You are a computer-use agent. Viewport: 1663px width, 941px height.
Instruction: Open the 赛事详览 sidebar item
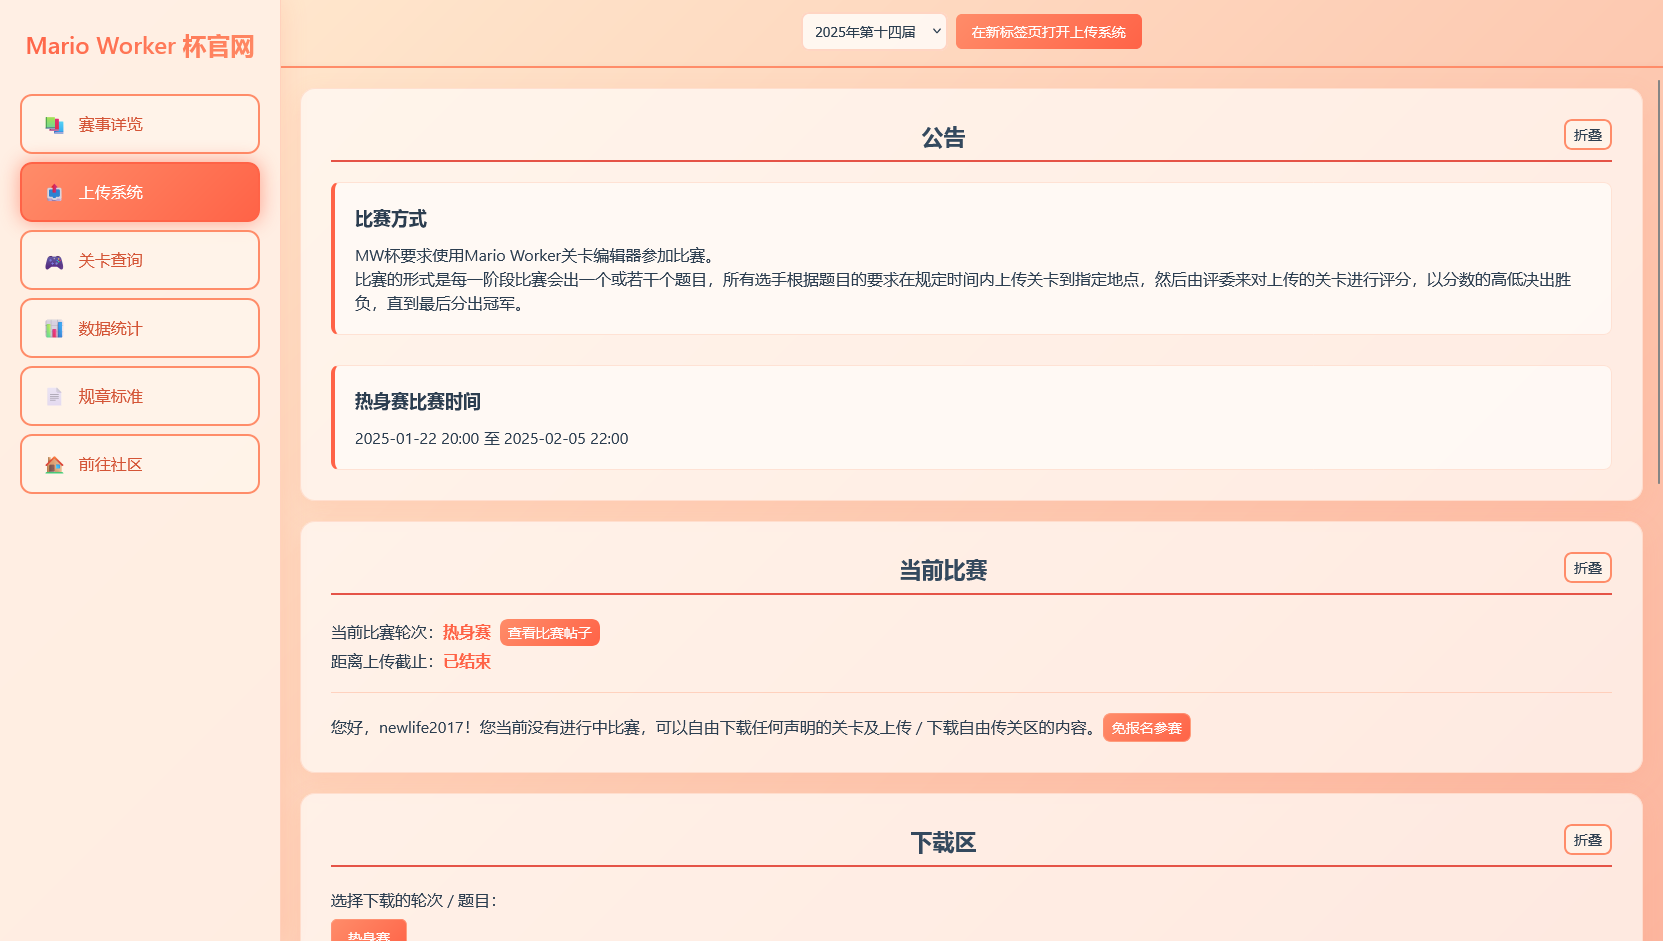point(140,124)
